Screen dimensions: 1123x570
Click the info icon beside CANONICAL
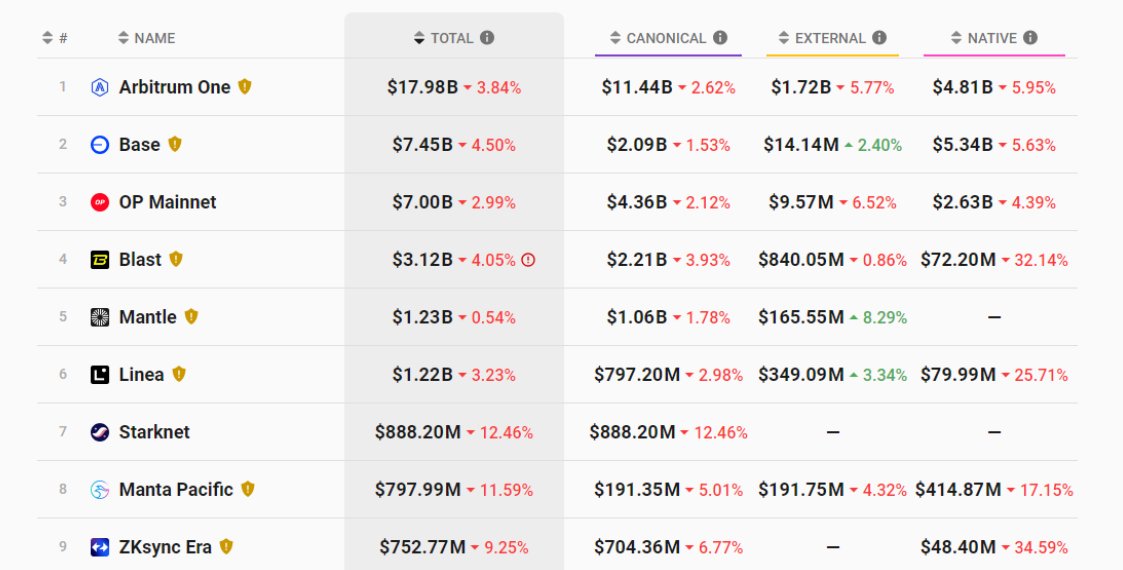(720, 37)
